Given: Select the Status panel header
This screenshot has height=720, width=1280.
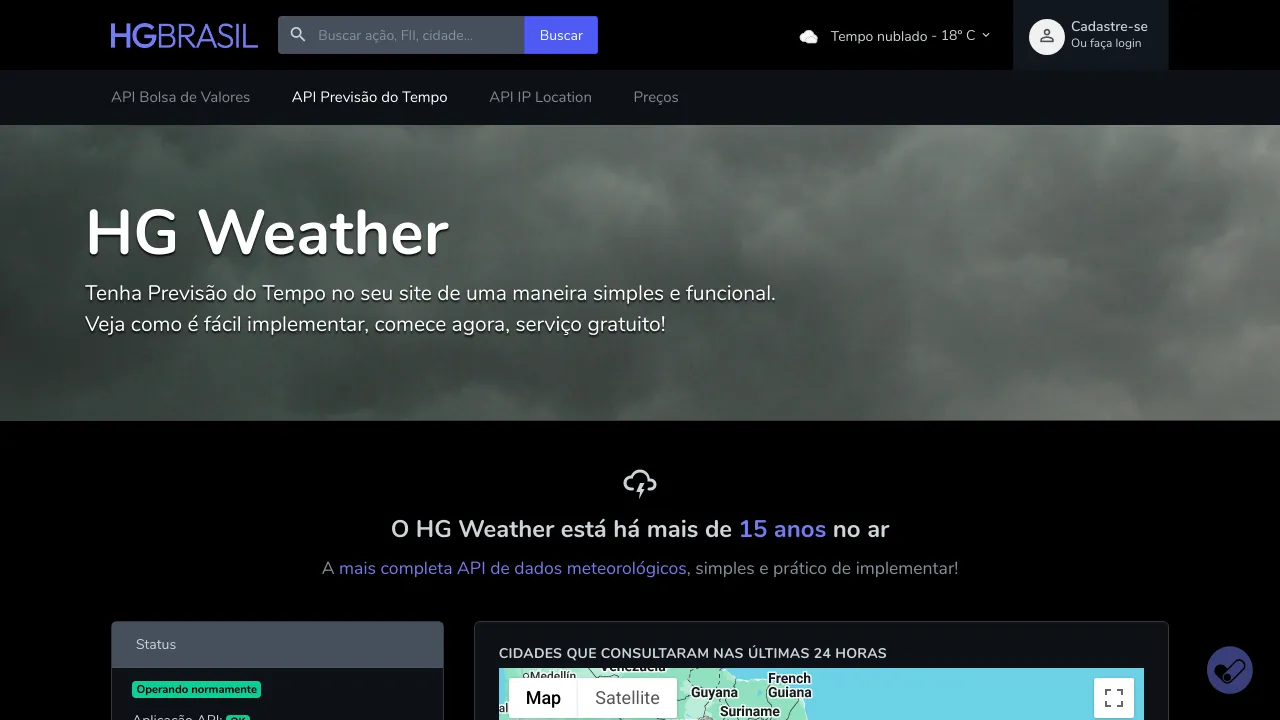Looking at the screenshot, I should tap(277, 645).
